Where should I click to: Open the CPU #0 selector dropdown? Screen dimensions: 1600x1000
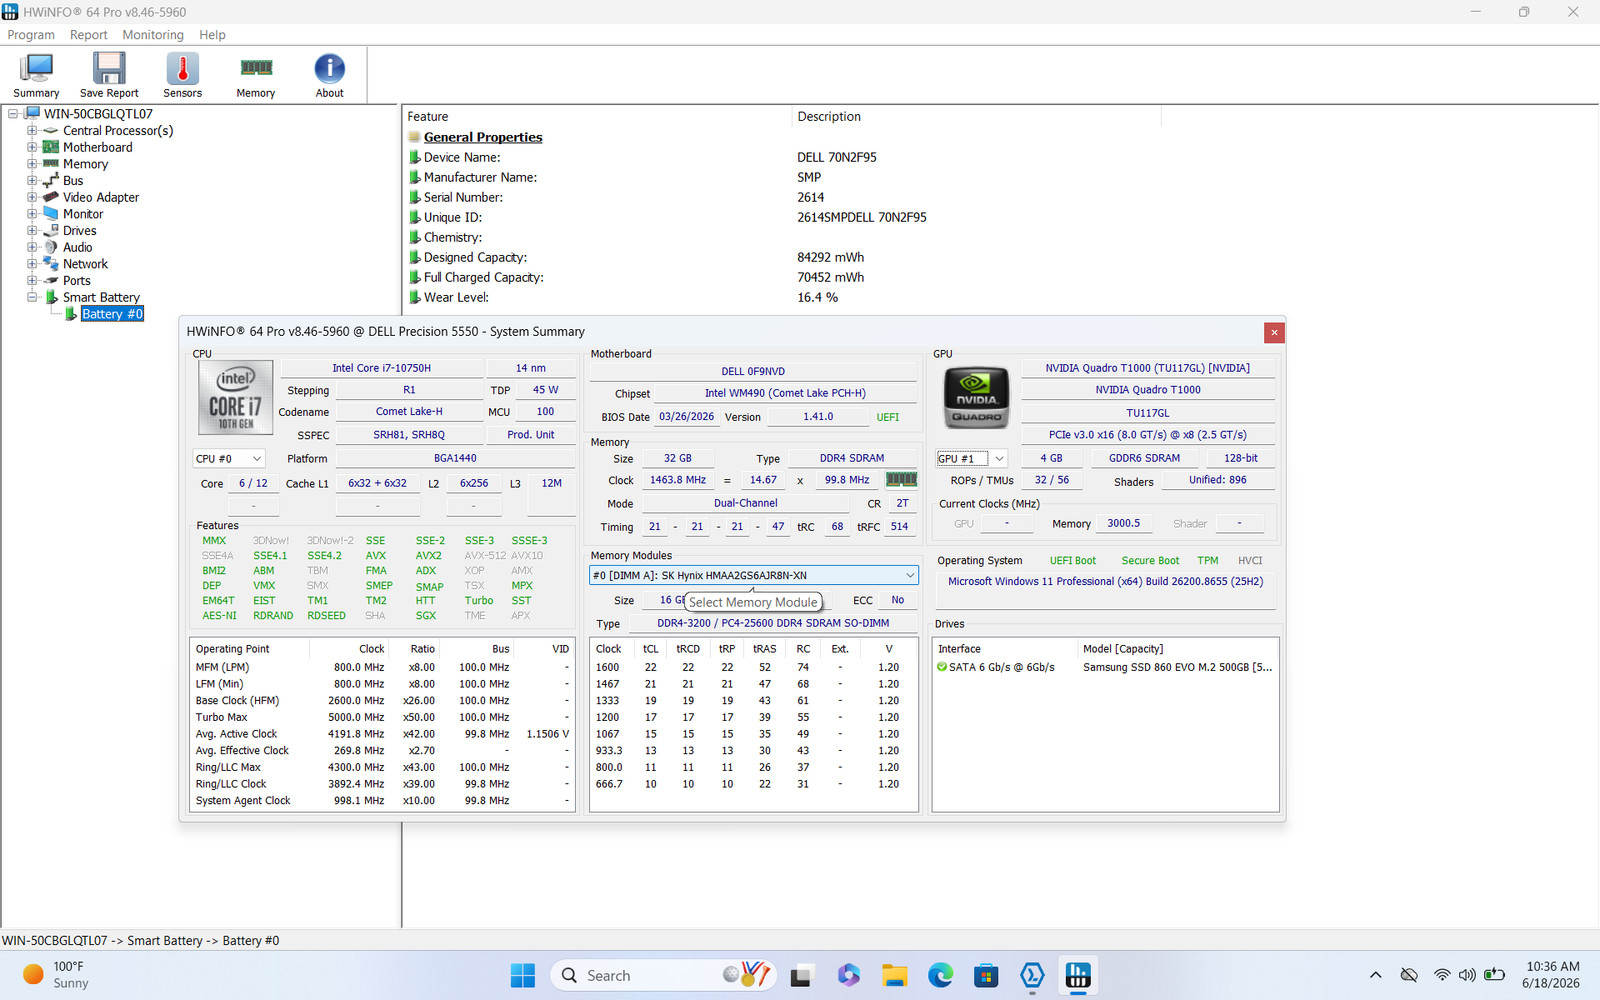(229, 458)
